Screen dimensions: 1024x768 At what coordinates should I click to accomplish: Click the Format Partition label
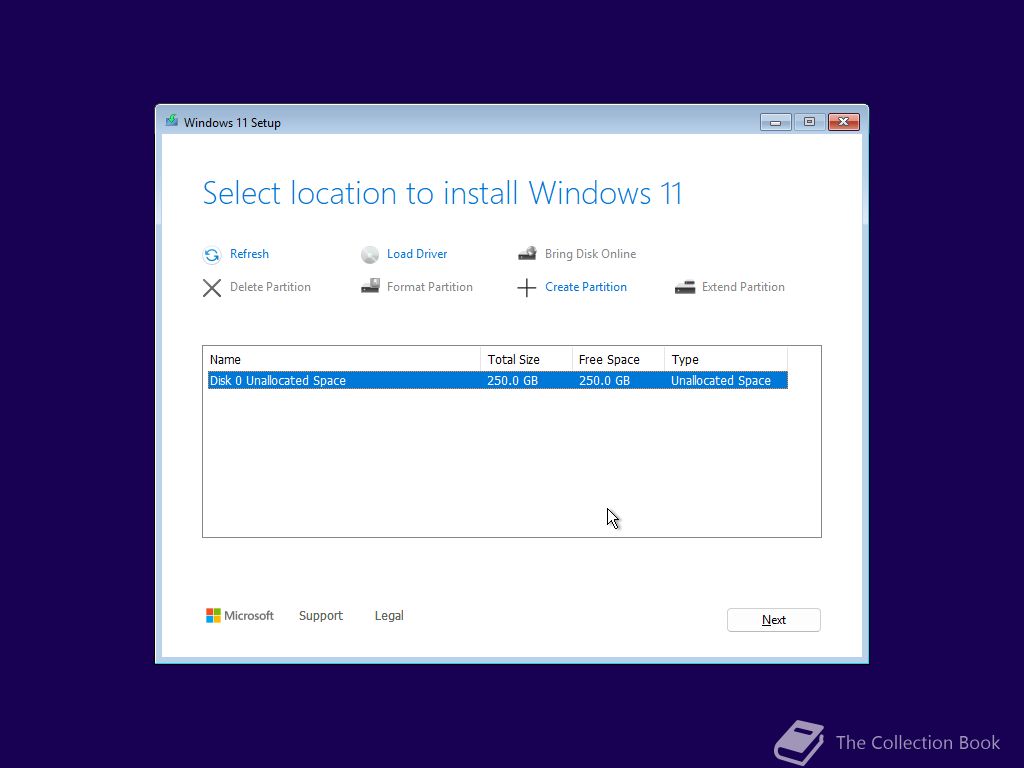coord(430,287)
